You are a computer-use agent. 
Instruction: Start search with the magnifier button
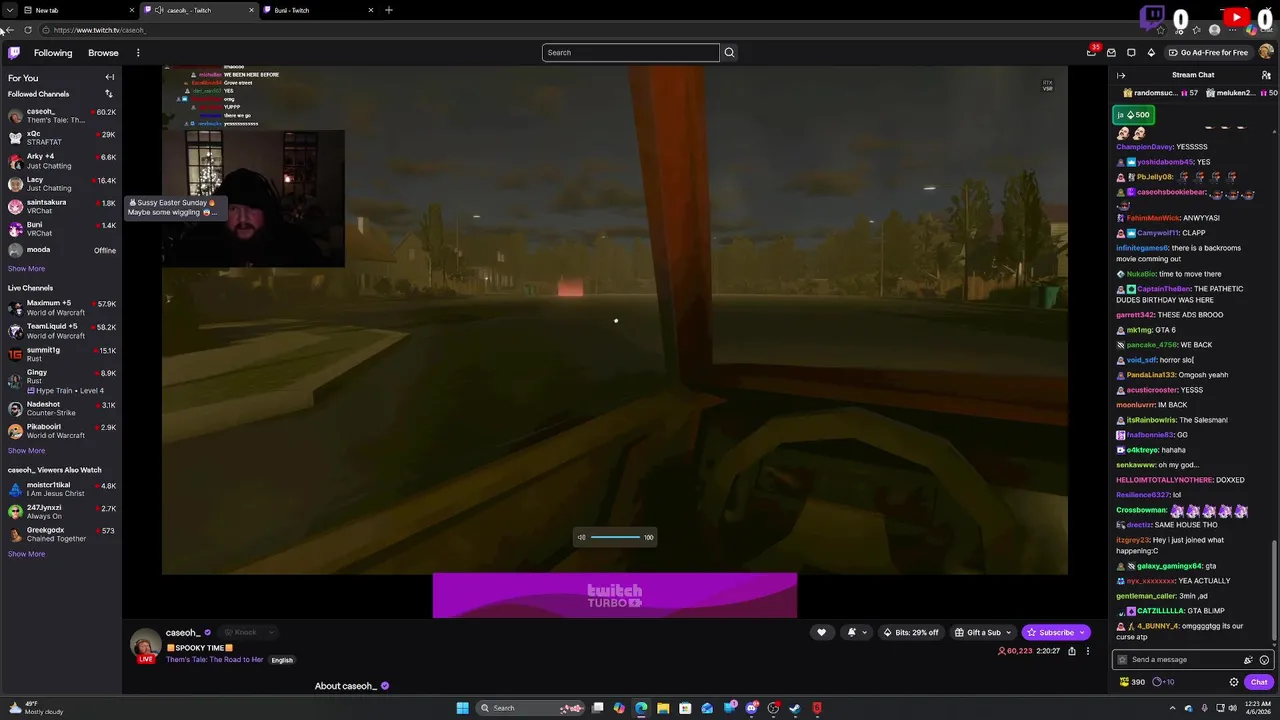pyautogui.click(x=729, y=52)
